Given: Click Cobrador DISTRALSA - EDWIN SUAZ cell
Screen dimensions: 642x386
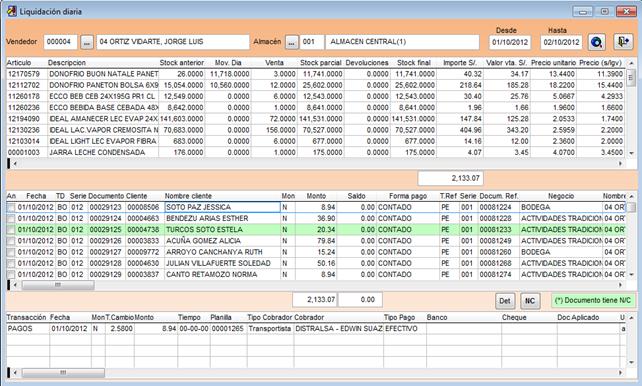Looking at the screenshot, I should click(338, 329).
